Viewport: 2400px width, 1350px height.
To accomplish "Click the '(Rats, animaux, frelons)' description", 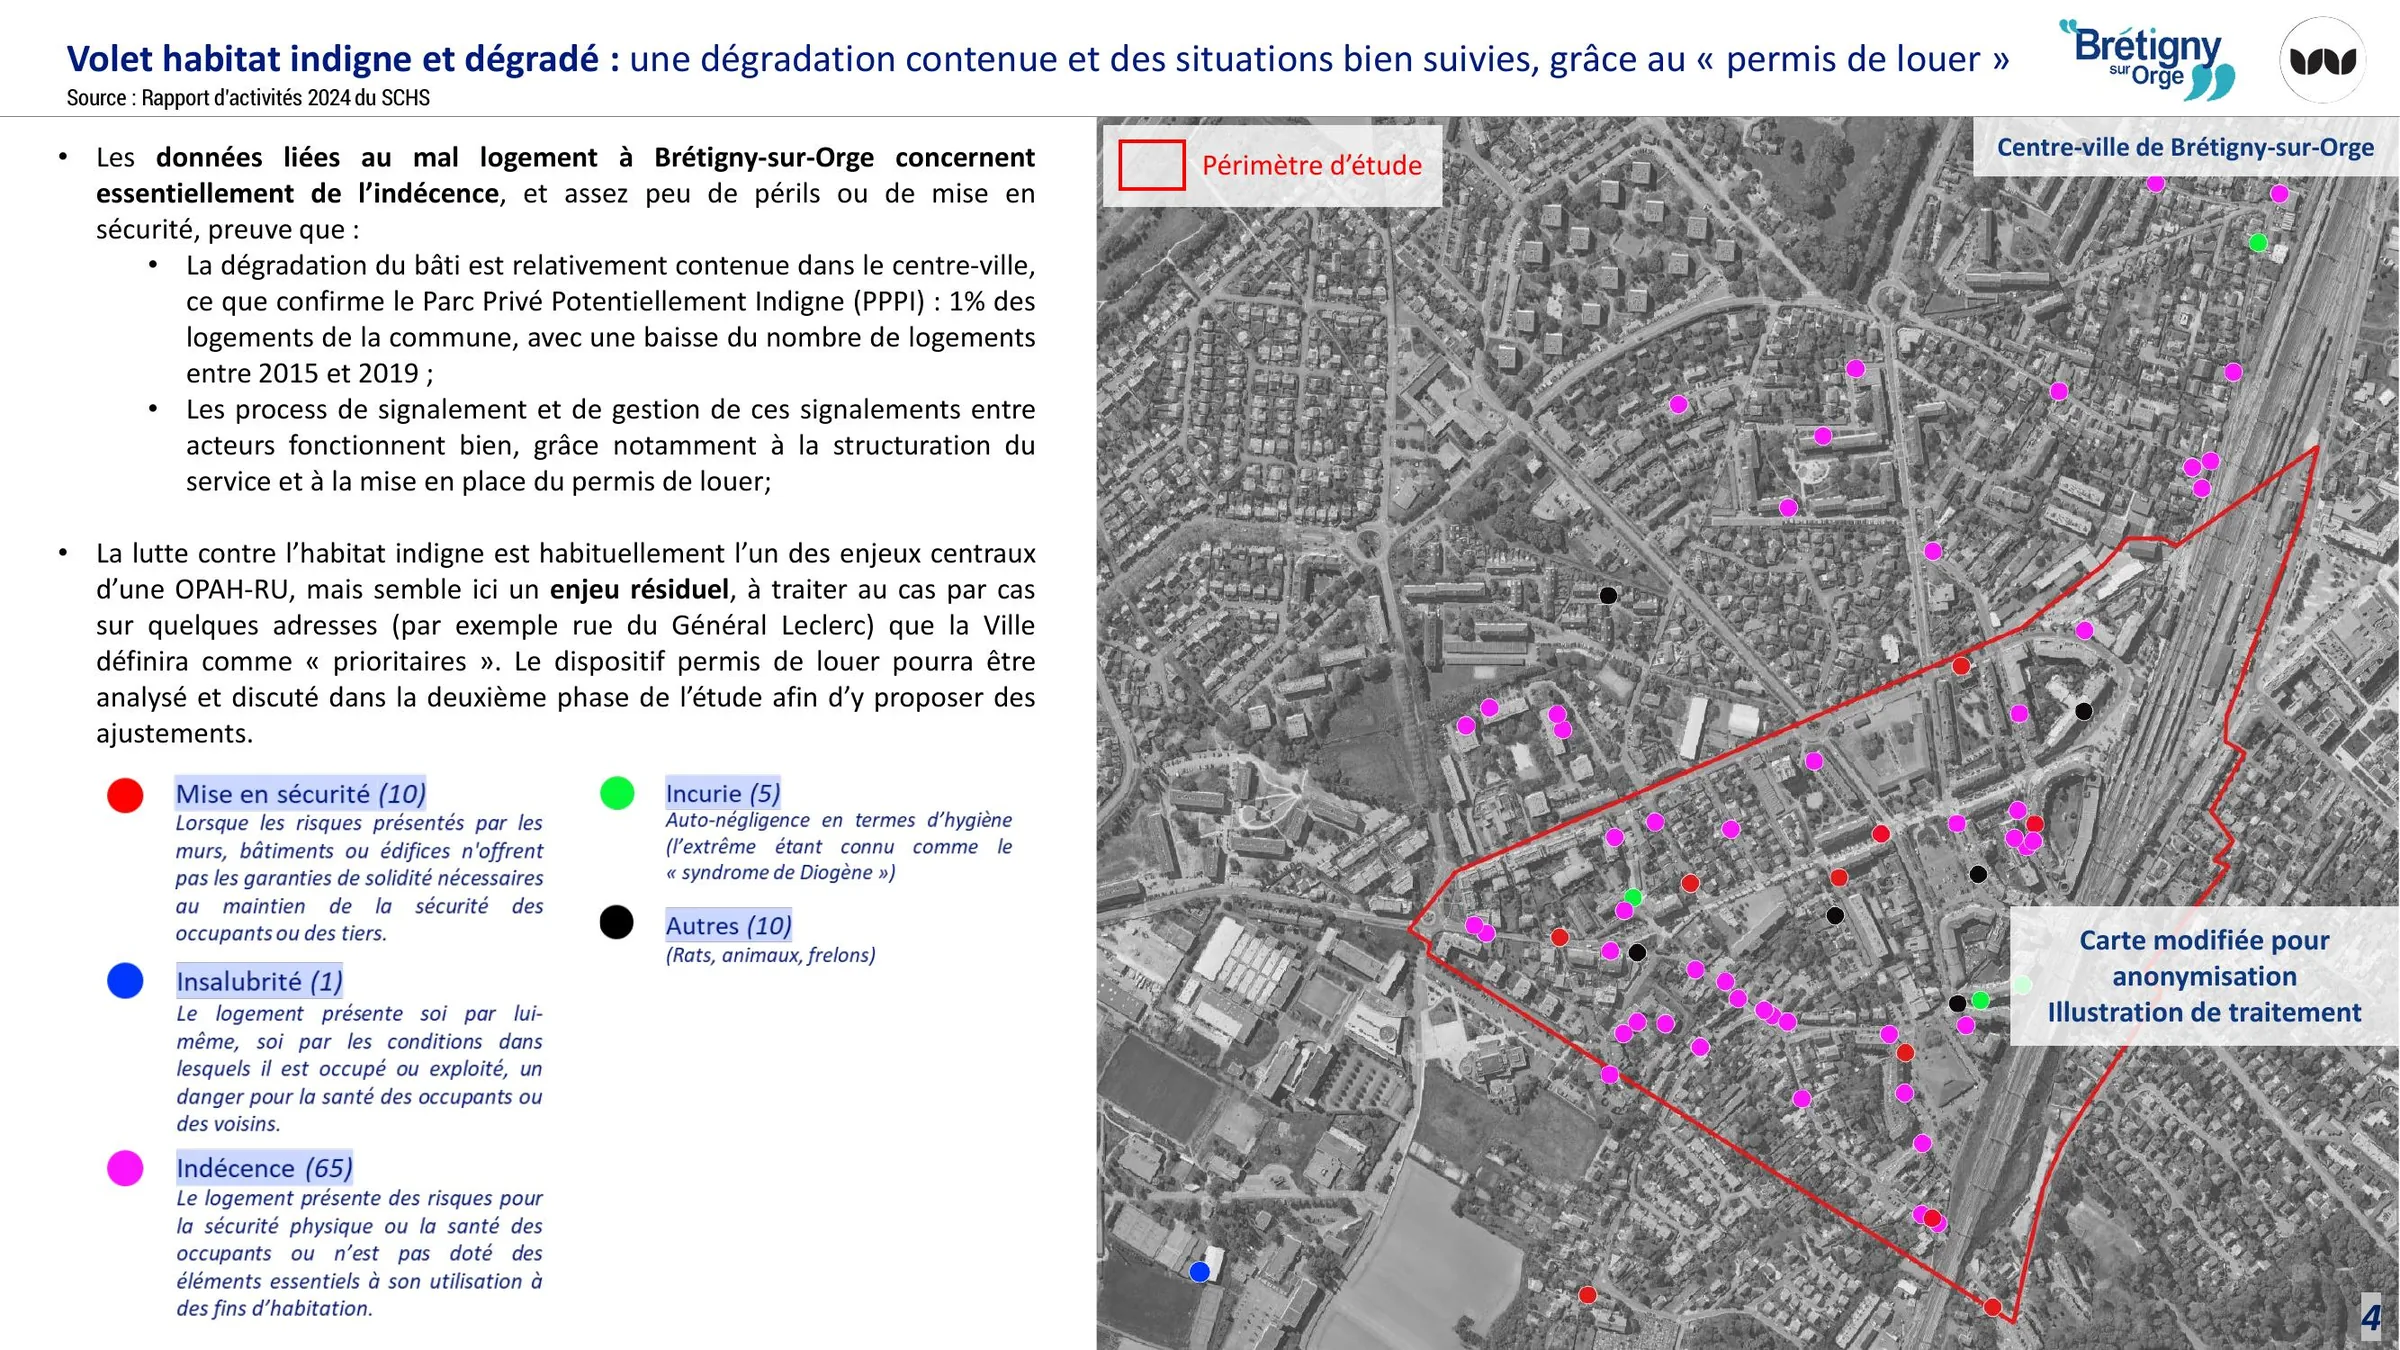I will (x=770, y=955).
